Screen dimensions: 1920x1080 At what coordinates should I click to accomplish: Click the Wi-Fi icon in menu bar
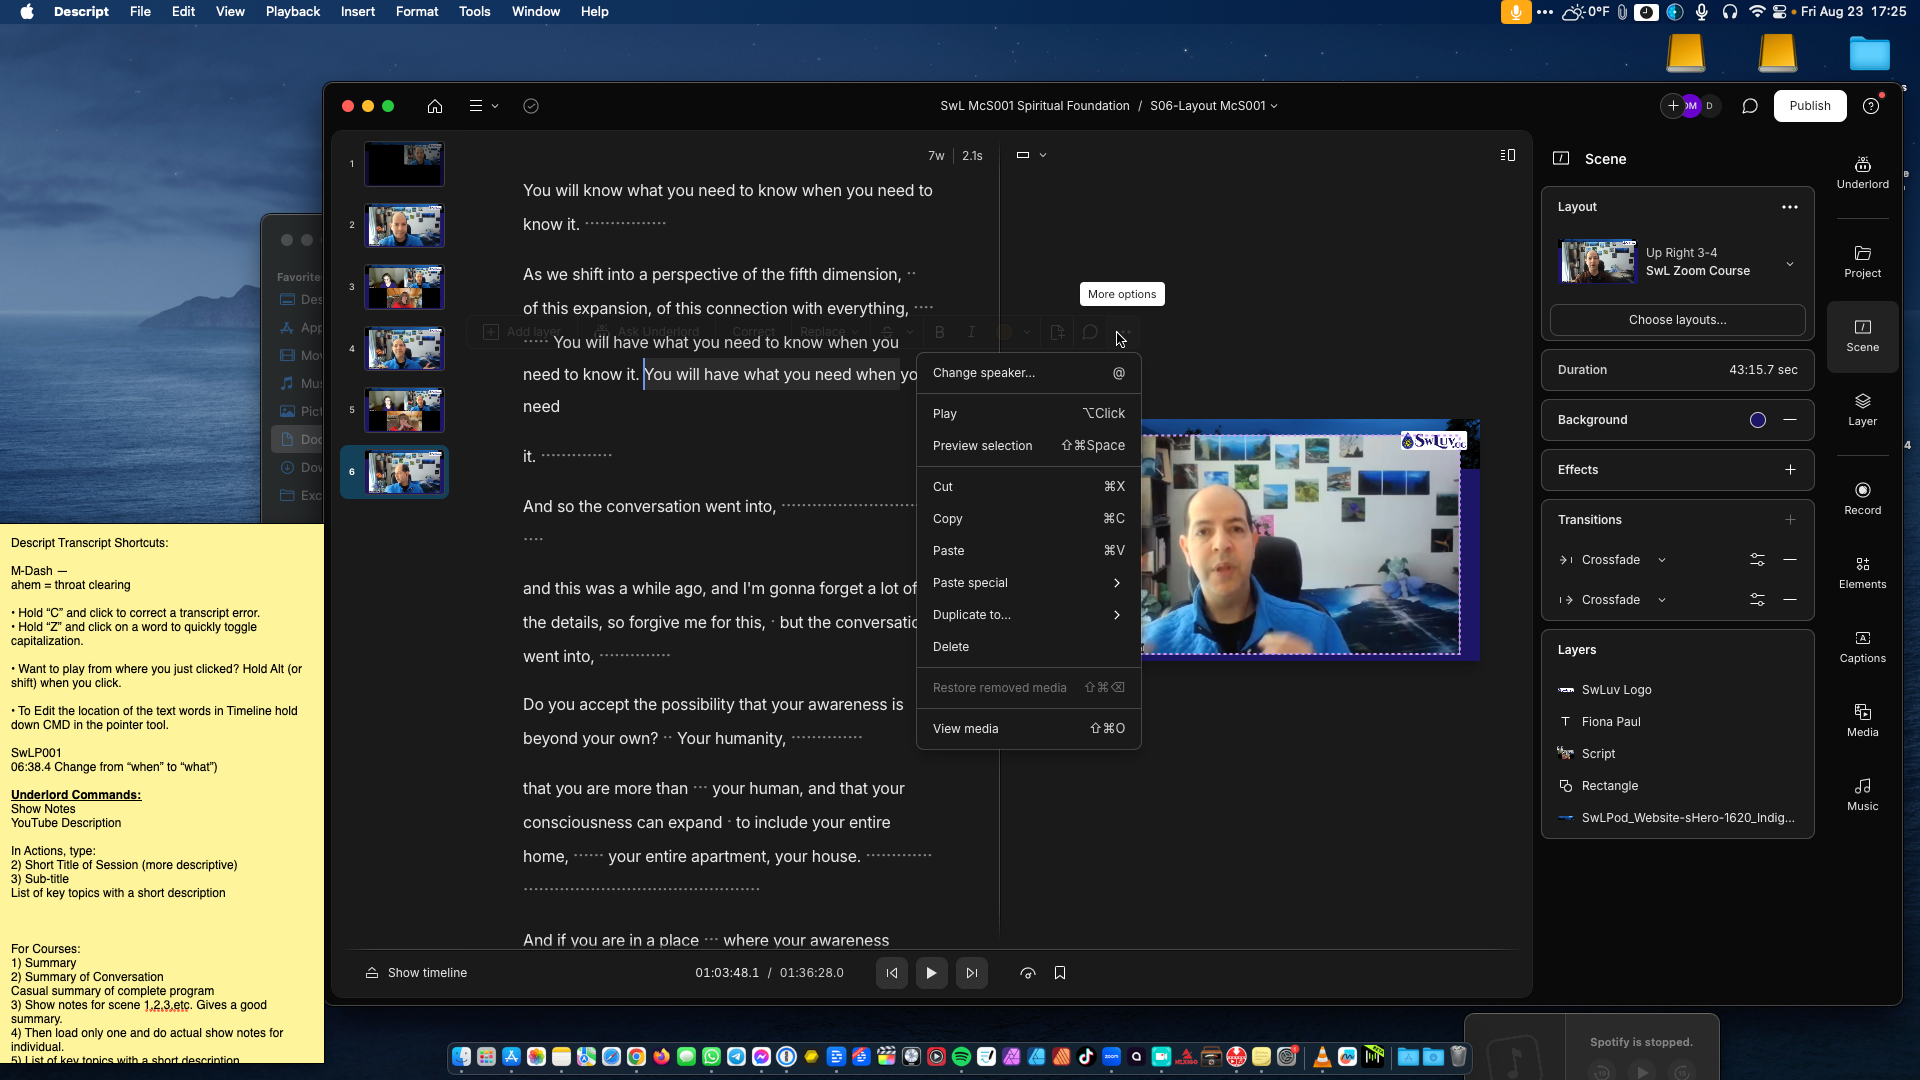1757,12
